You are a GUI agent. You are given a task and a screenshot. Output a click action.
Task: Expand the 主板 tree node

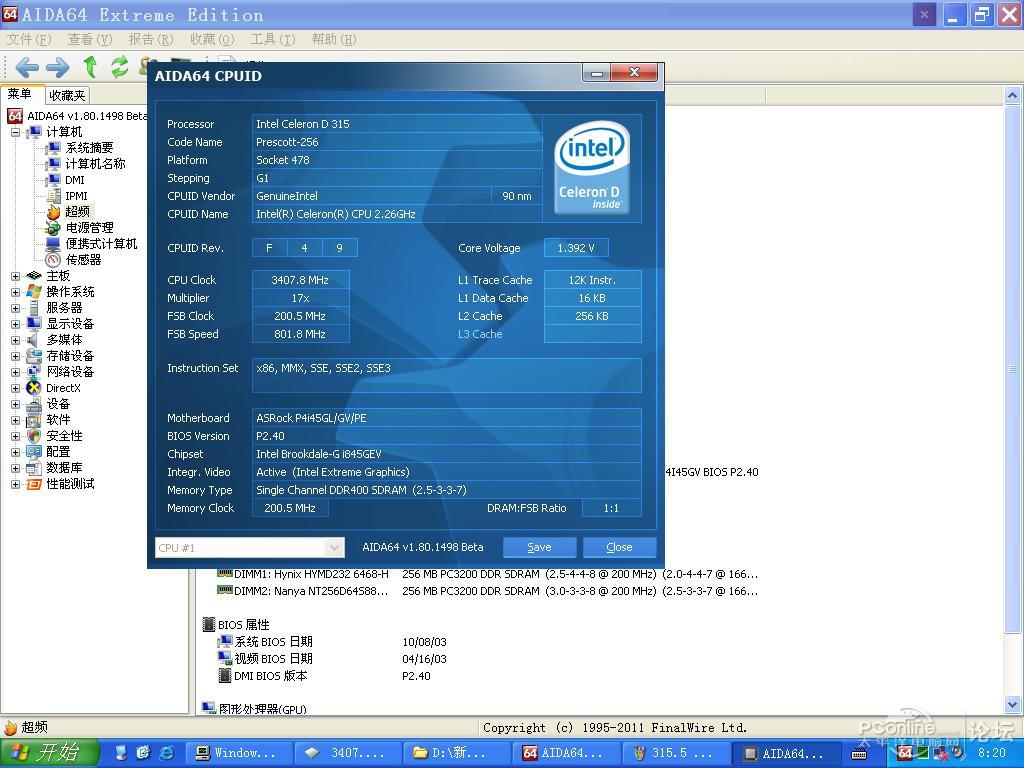click(x=15, y=276)
